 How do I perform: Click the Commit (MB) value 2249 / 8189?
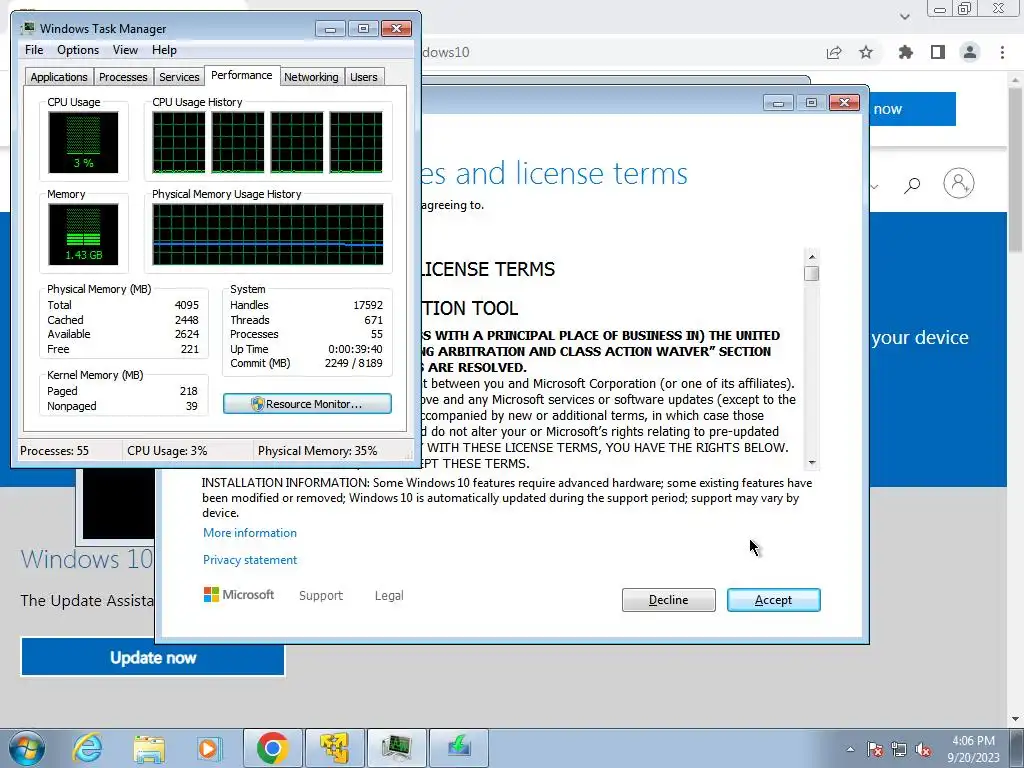pyautogui.click(x=353, y=364)
